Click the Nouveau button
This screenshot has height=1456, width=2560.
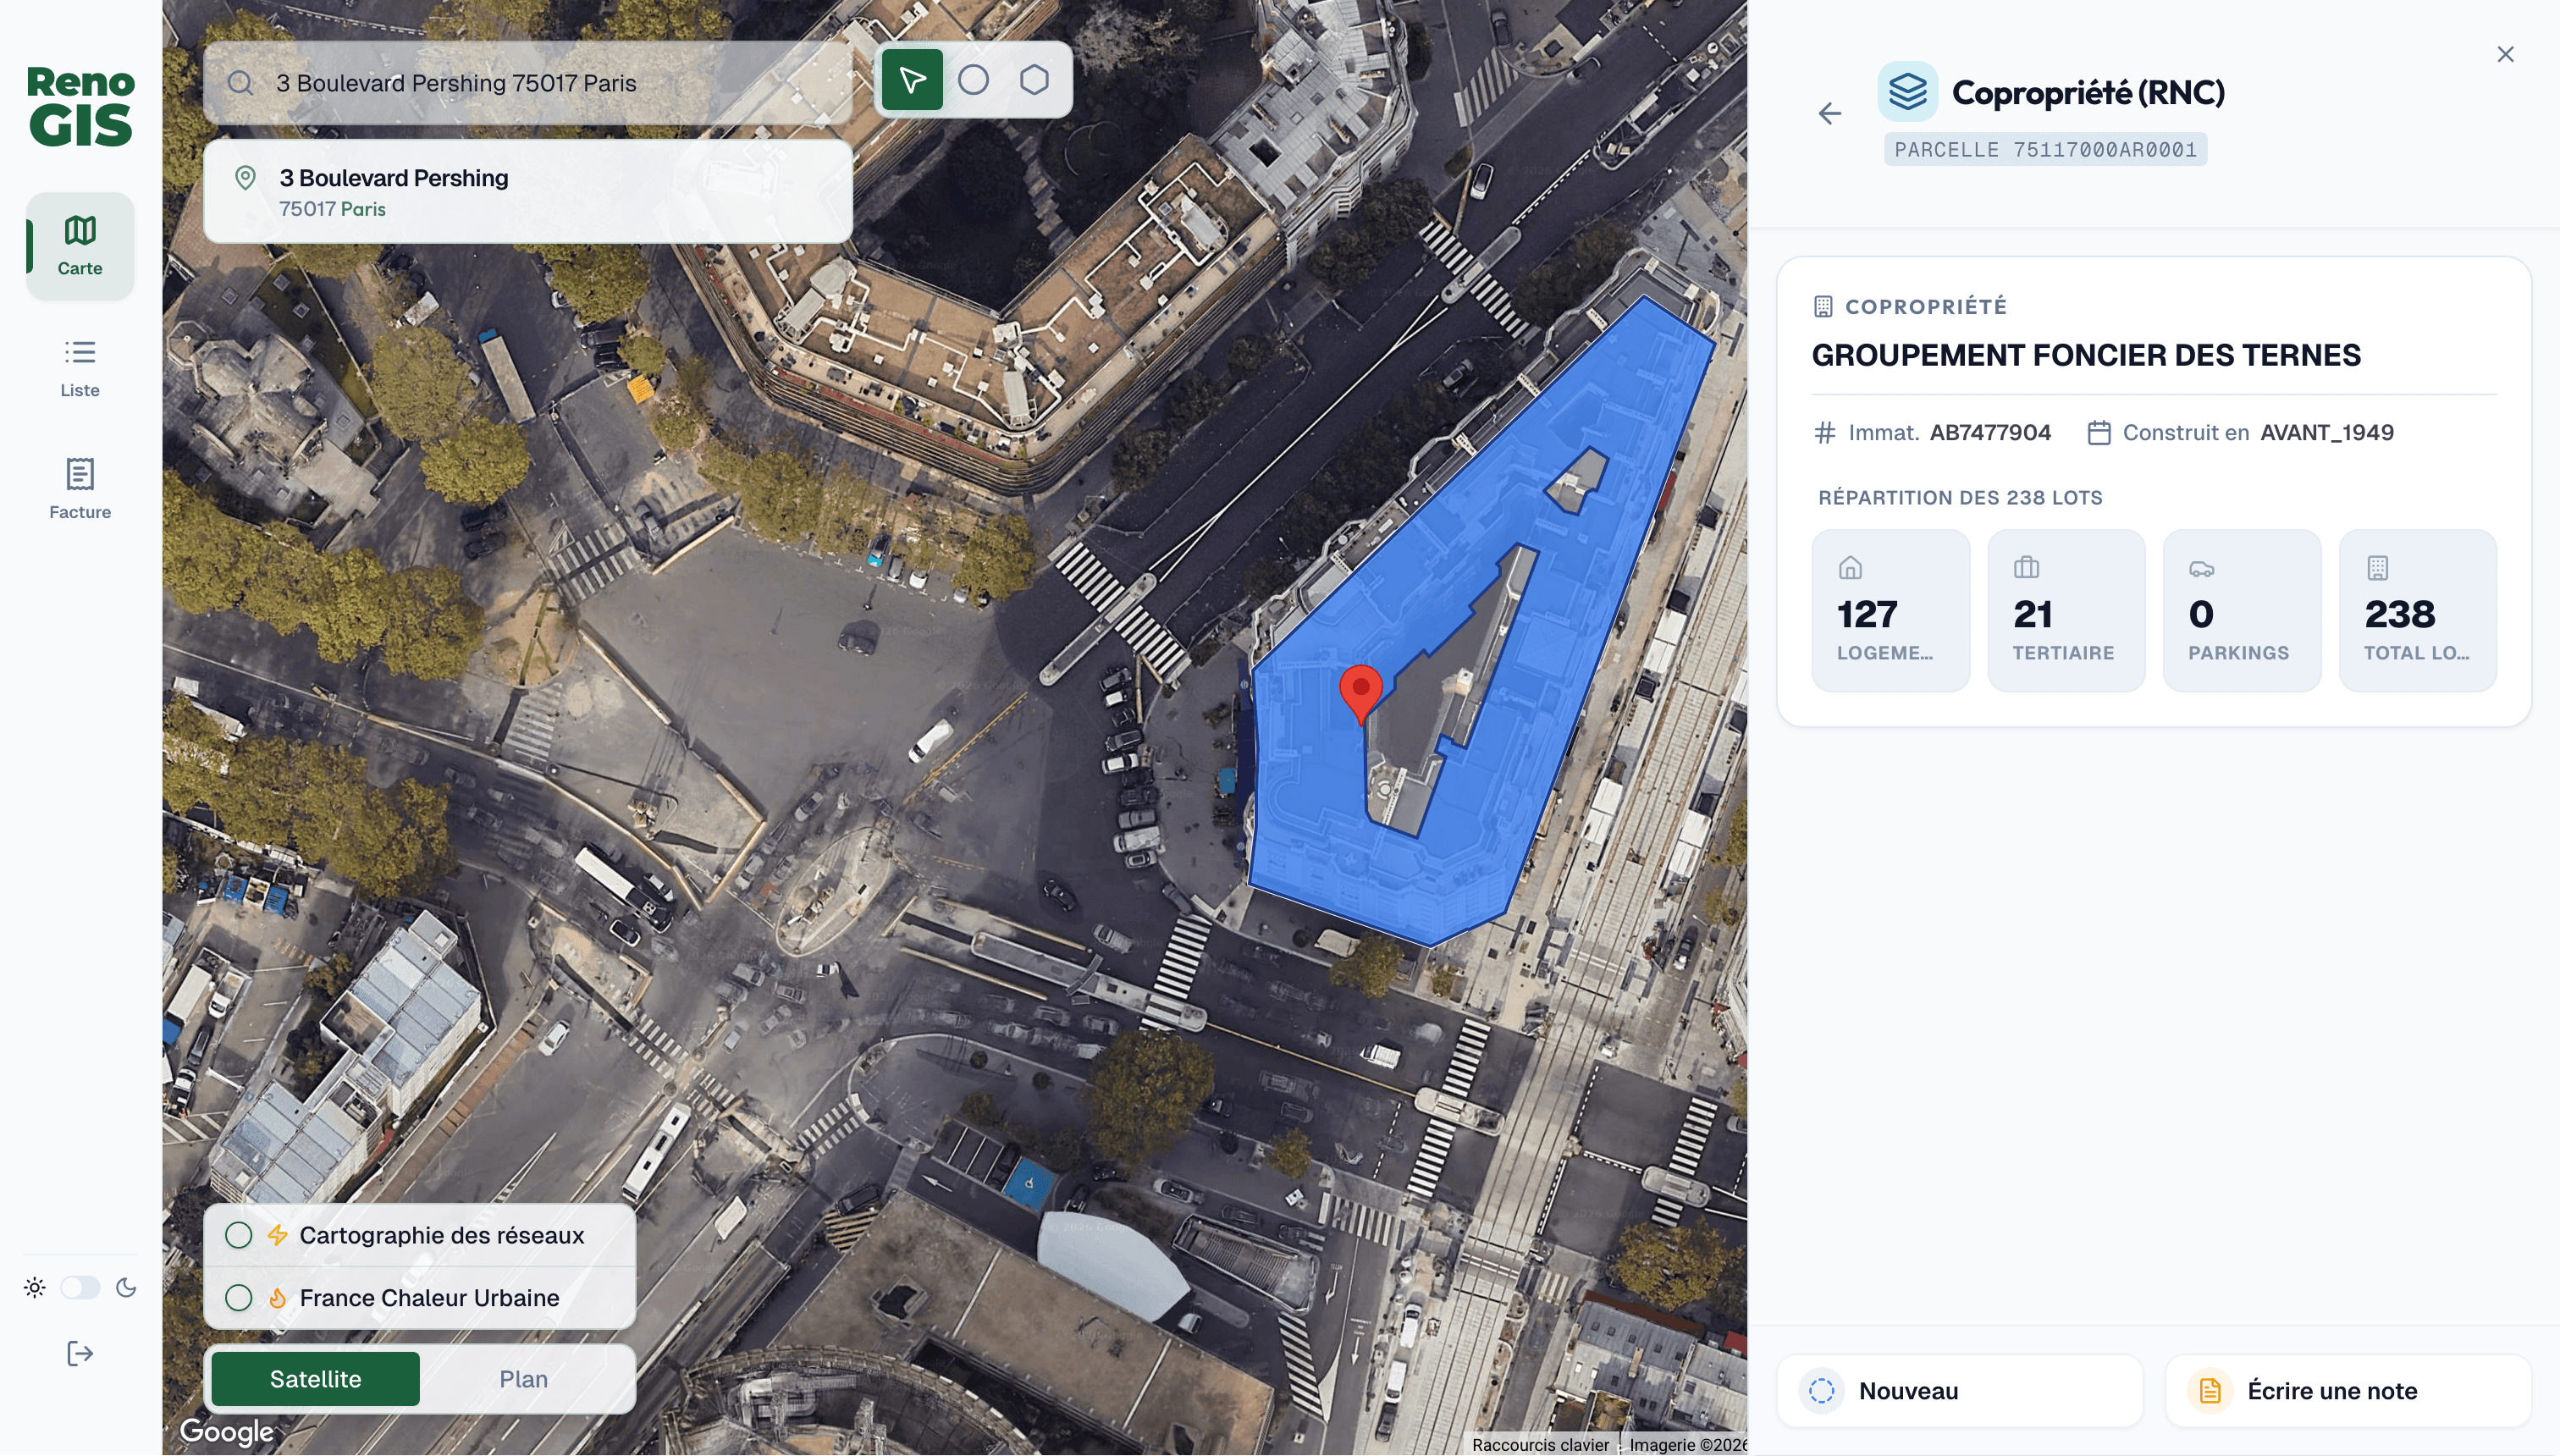click(x=1957, y=1390)
